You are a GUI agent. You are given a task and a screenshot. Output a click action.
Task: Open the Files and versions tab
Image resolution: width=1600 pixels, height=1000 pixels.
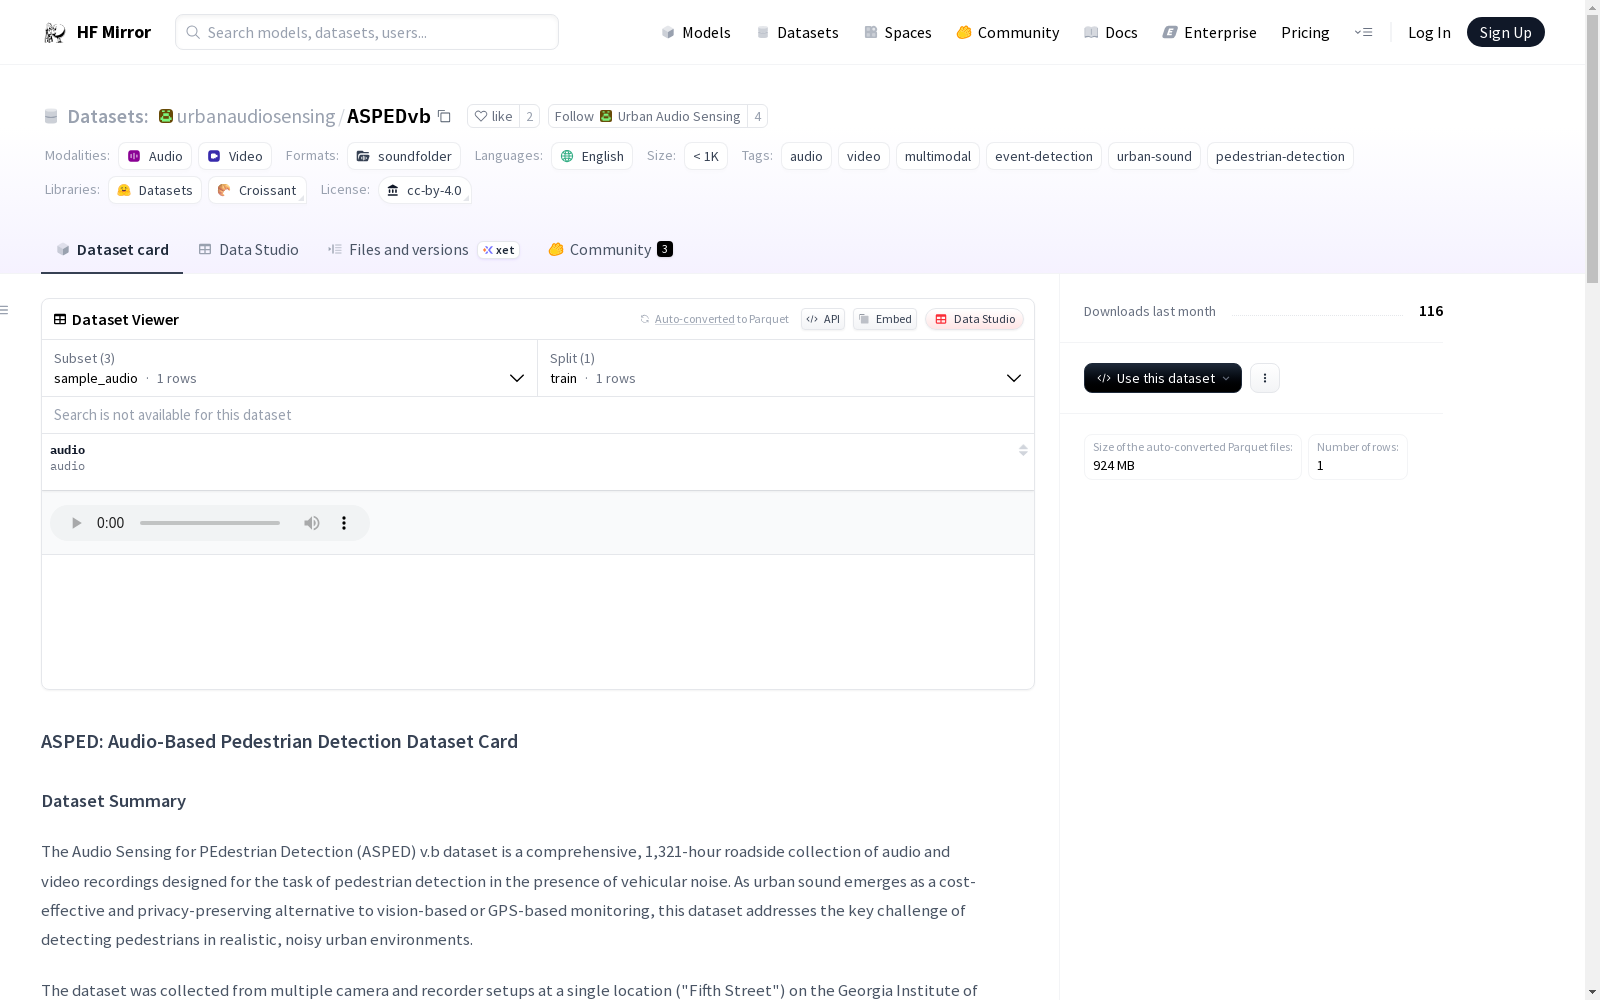pyautogui.click(x=423, y=250)
